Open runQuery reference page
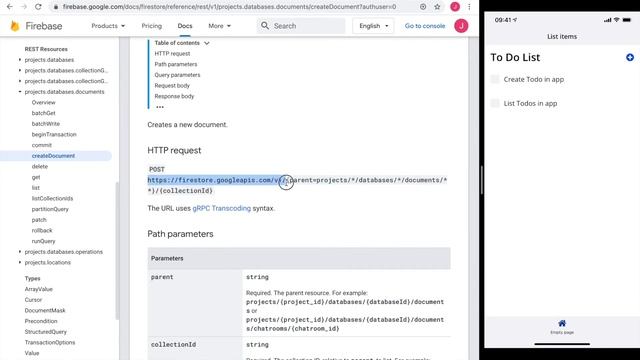This screenshot has height=360, width=640. click(x=43, y=241)
